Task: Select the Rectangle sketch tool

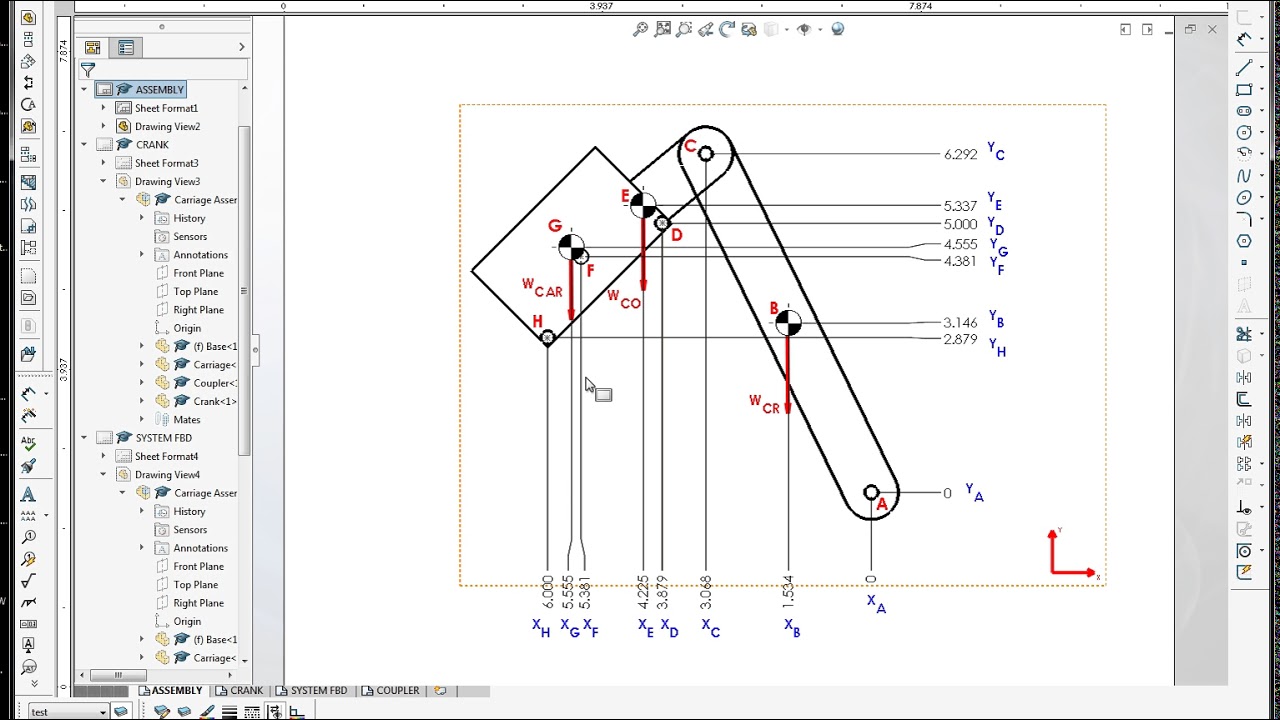Action: point(1244,90)
